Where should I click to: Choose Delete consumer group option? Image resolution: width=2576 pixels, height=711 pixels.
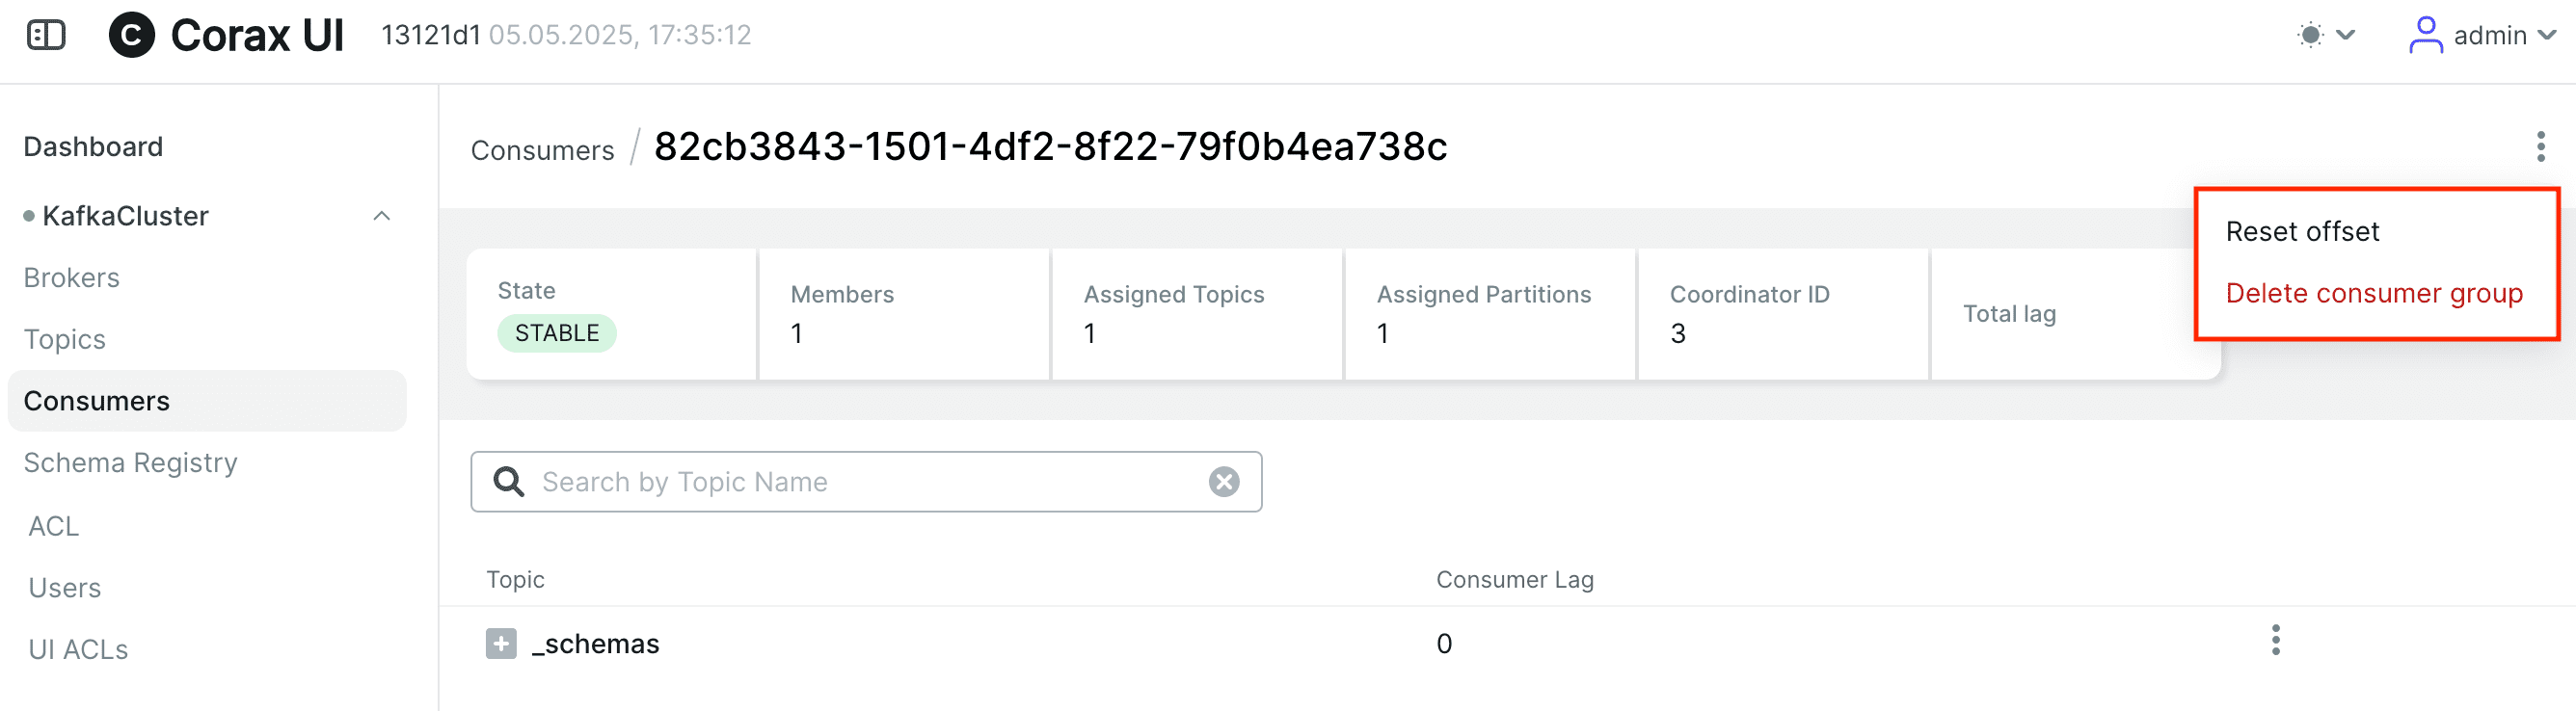2374,293
